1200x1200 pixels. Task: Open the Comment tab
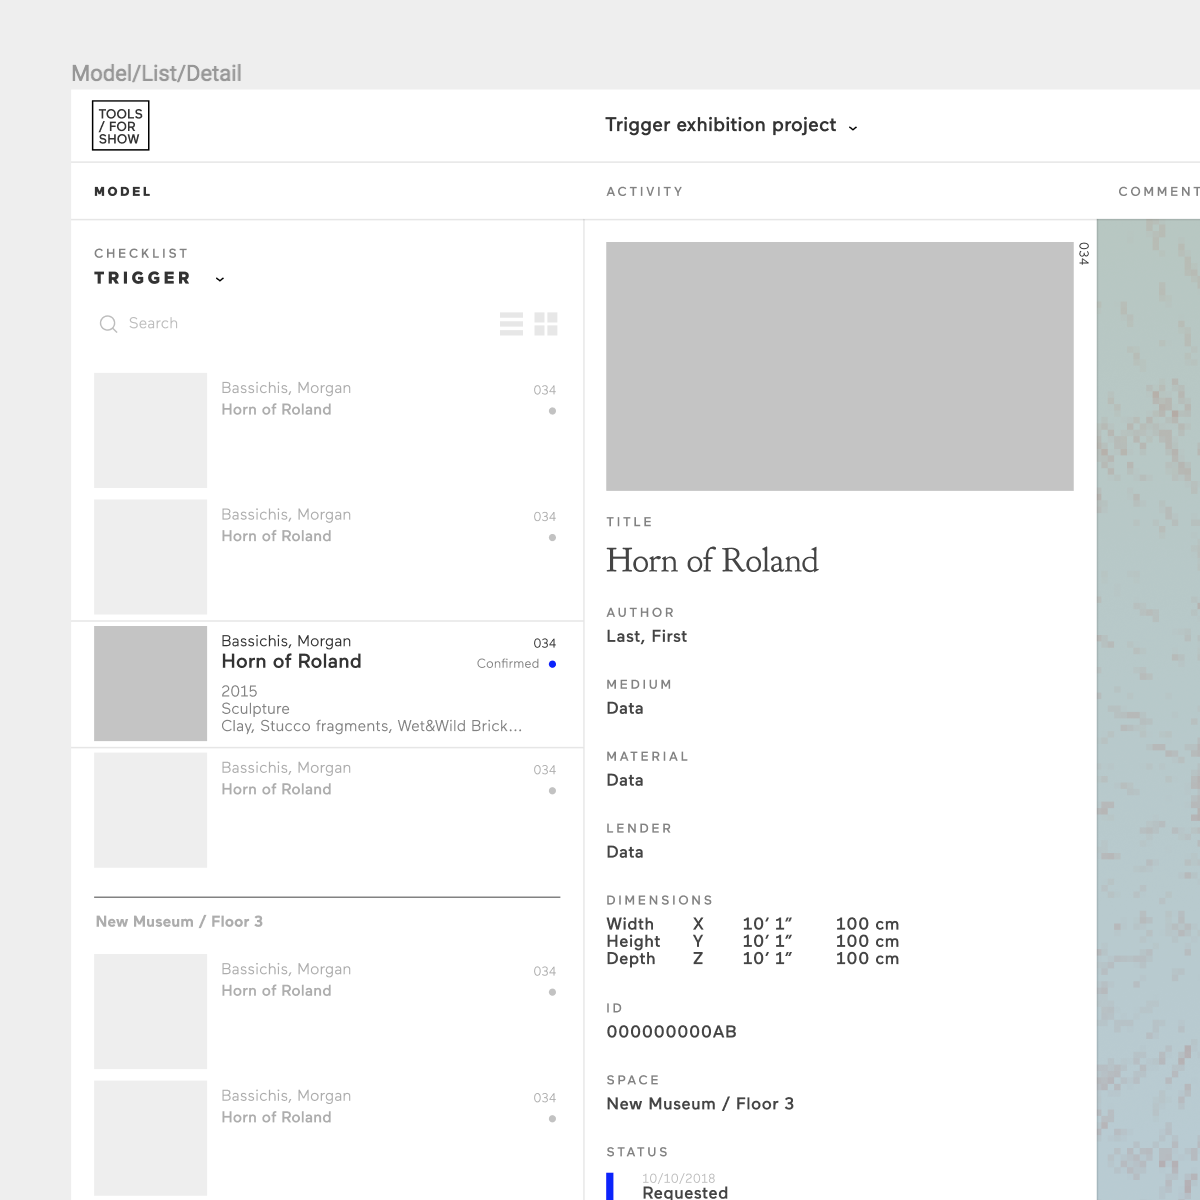click(x=1158, y=191)
